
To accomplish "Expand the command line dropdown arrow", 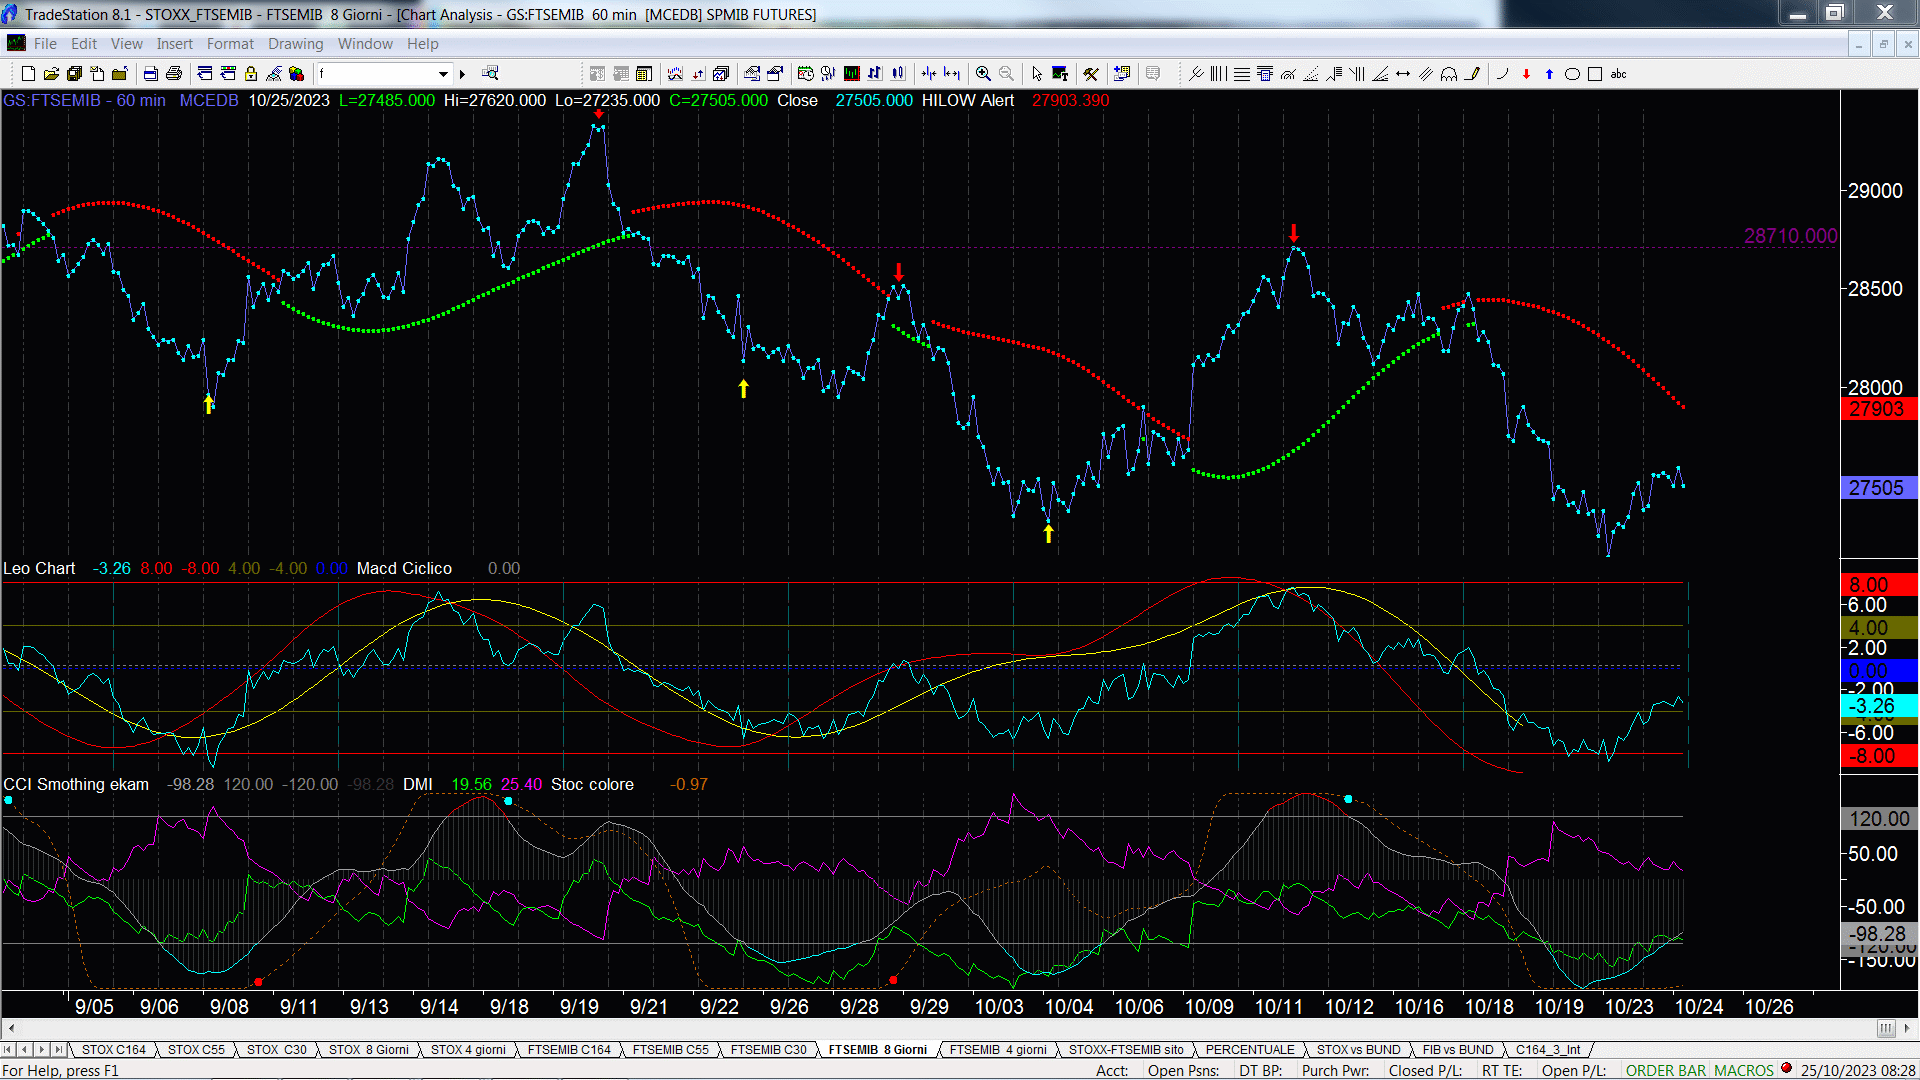I will pyautogui.click(x=443, y=74).
